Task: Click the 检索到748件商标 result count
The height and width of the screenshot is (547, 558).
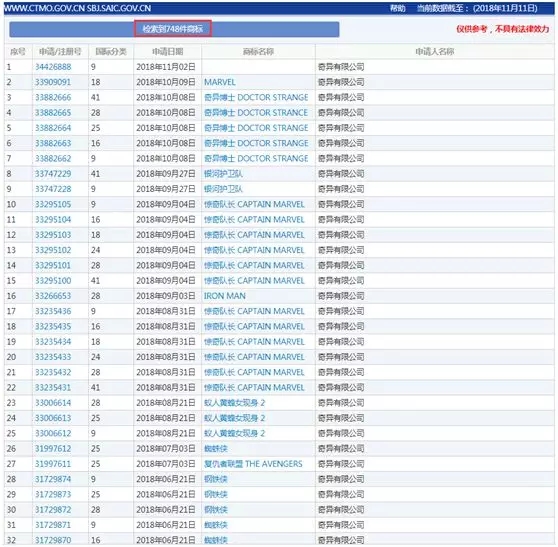Action: point(173,29)
